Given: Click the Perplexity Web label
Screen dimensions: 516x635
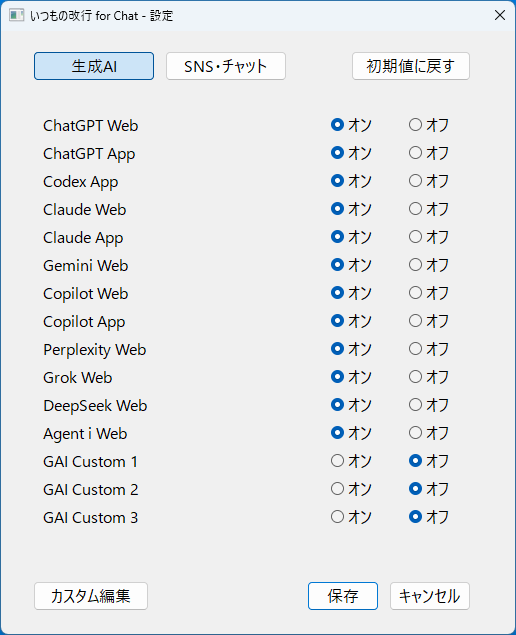Looking at the screenshot, I should coord(95,350).
